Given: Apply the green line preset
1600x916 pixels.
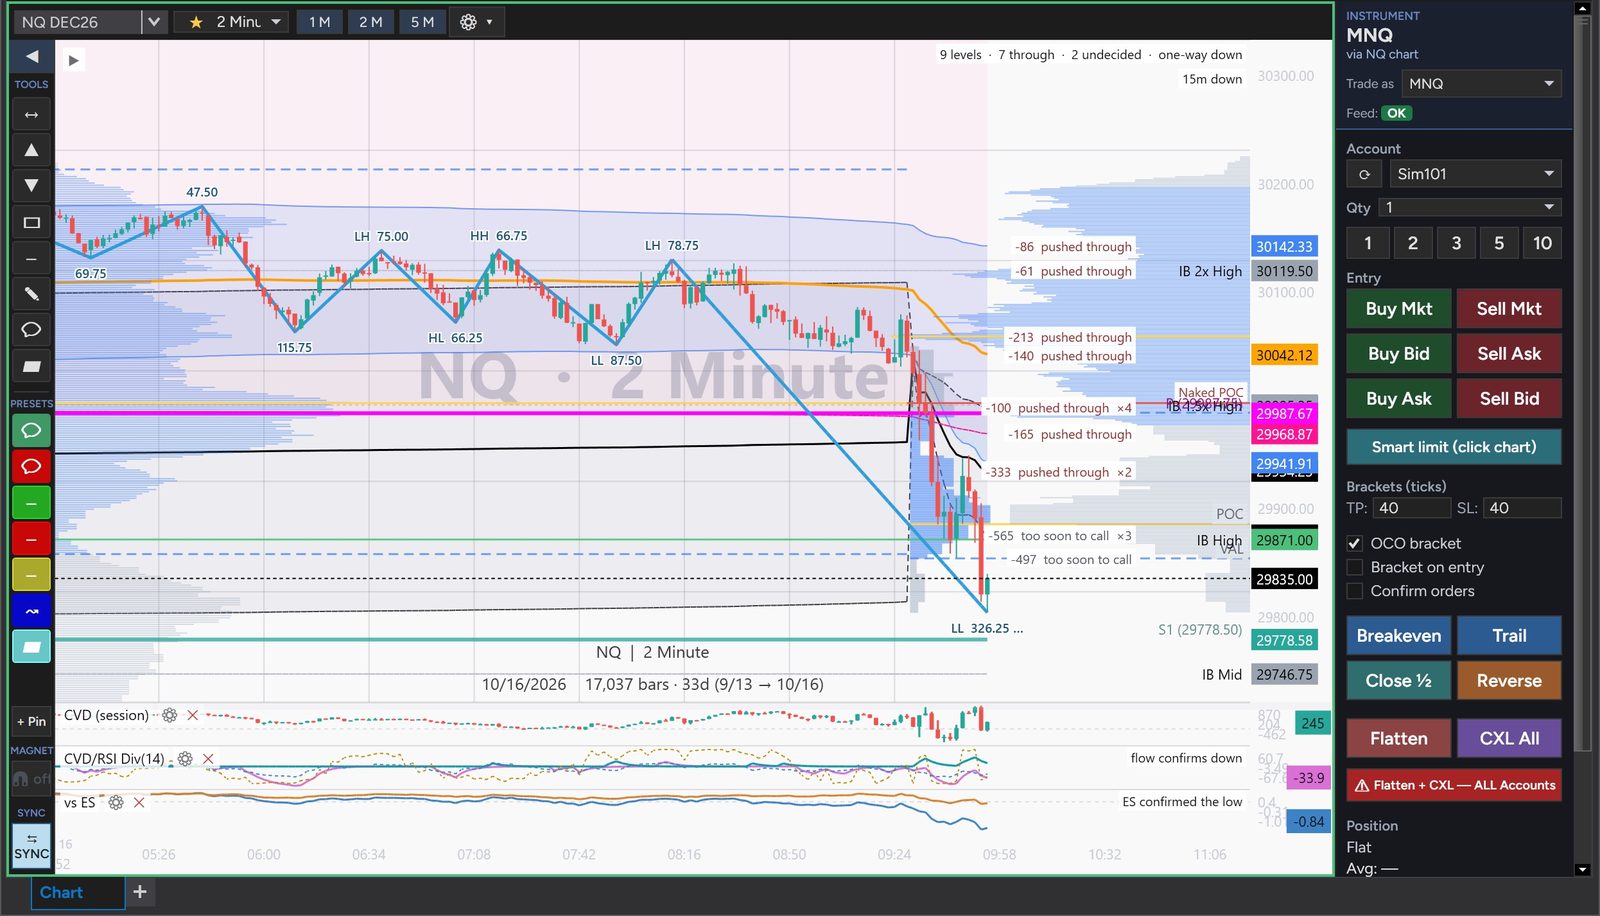Looking at the screenshot, I should click(31, 502).
